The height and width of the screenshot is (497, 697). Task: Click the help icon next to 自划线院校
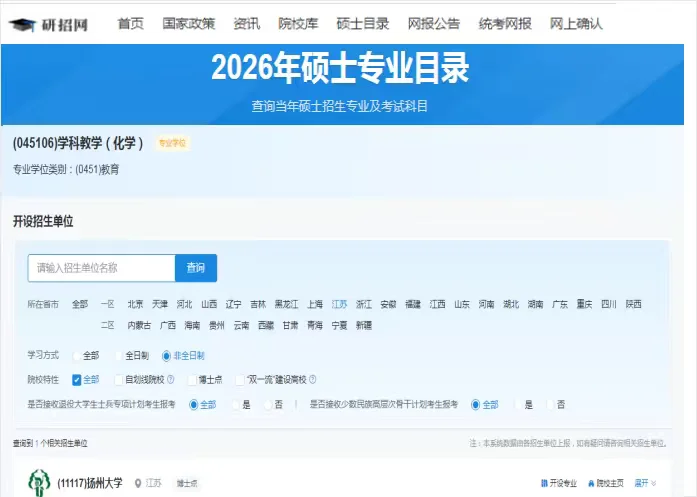point(170,380)
